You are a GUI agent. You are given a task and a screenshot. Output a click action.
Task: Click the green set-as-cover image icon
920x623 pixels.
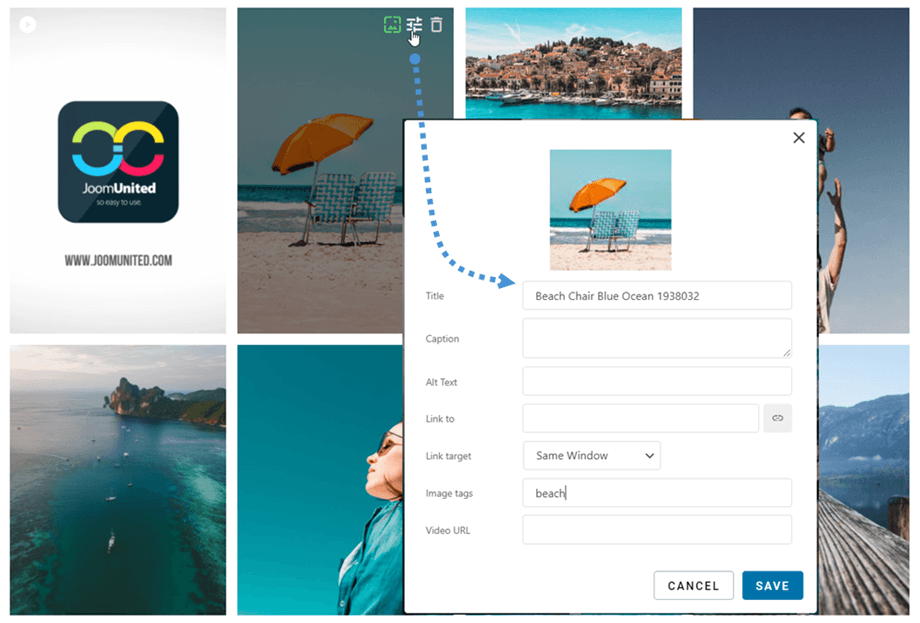click(392, 25)
